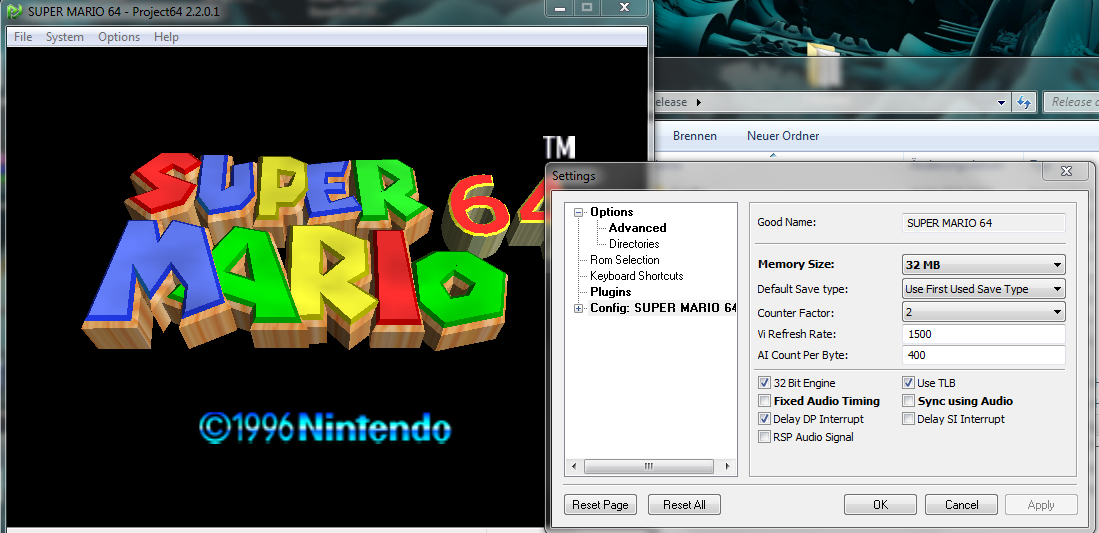
Task: Open the Memory Size dropdown
Action: coord(983,265)
